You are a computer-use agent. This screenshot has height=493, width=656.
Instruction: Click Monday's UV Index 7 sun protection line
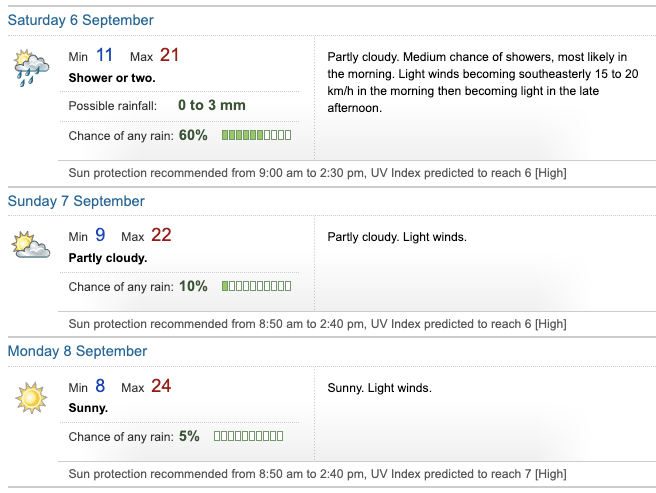(x=317, y=473)
